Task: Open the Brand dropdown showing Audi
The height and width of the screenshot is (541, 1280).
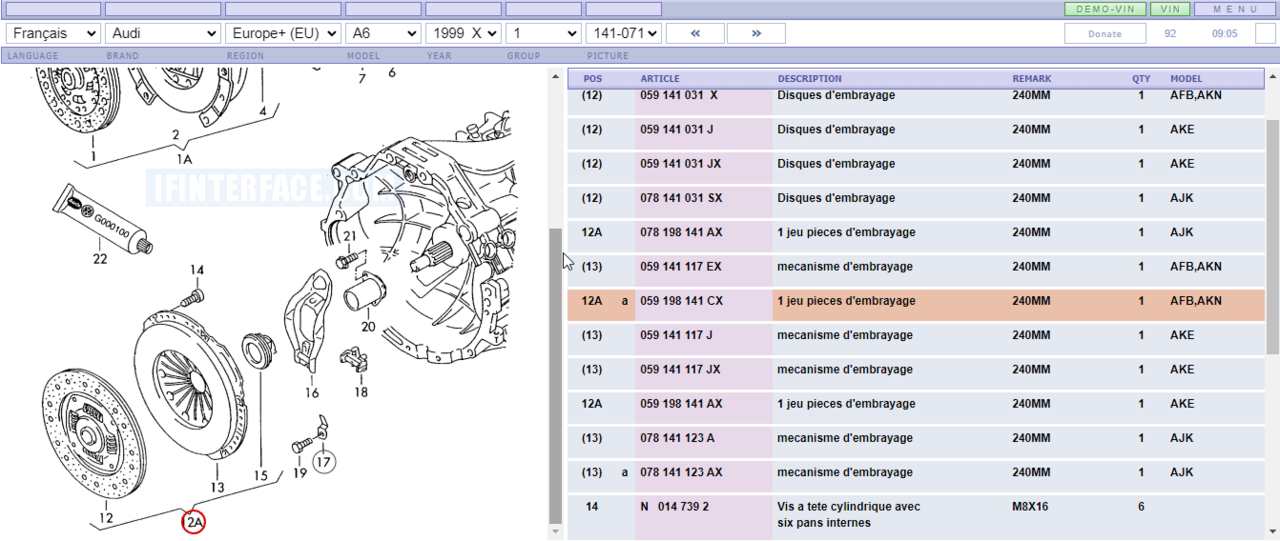Action: (x=162, y=33)
